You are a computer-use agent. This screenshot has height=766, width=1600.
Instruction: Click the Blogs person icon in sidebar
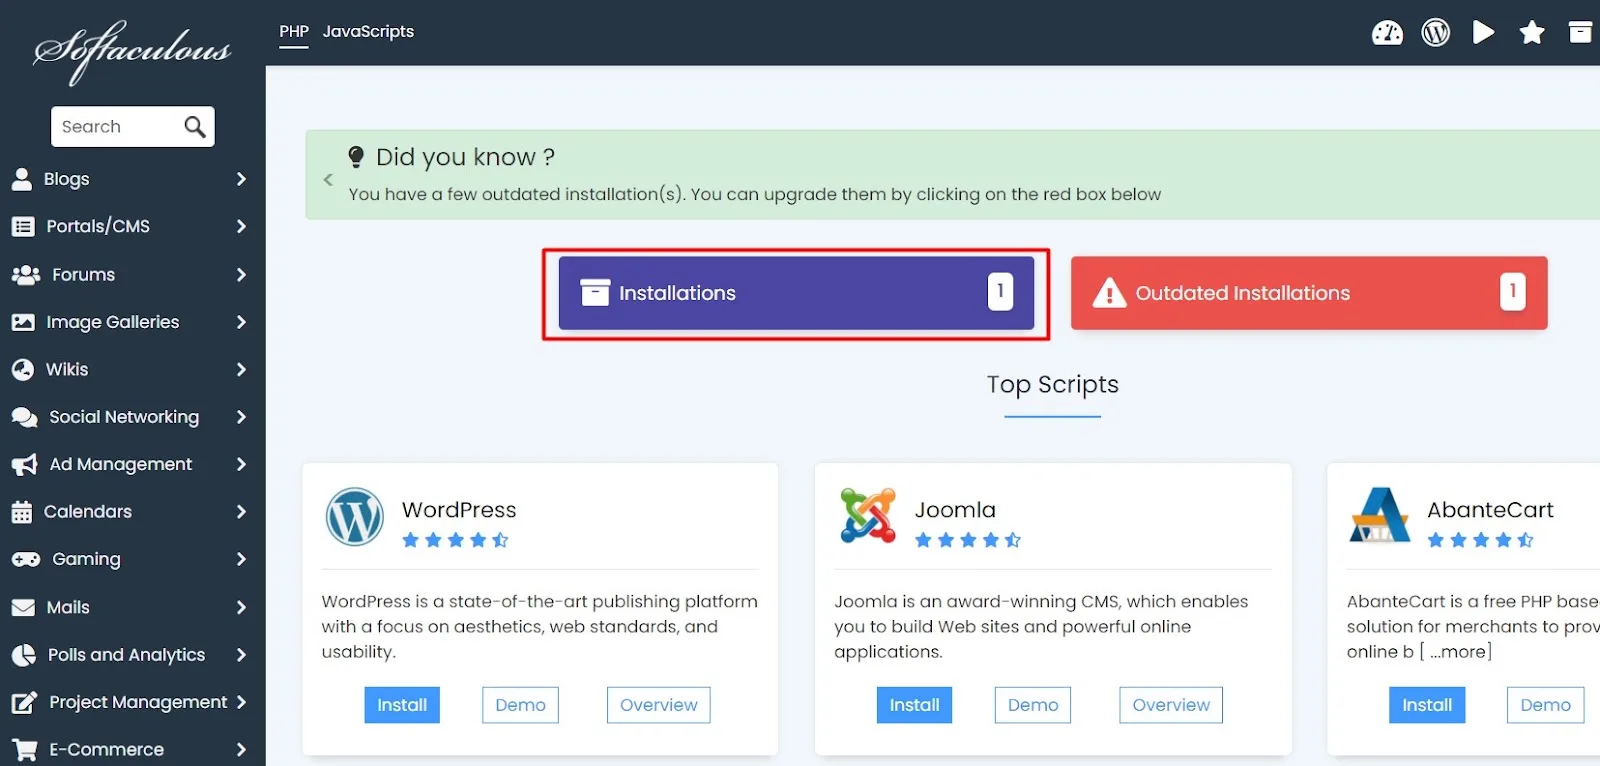click(22, 179)
